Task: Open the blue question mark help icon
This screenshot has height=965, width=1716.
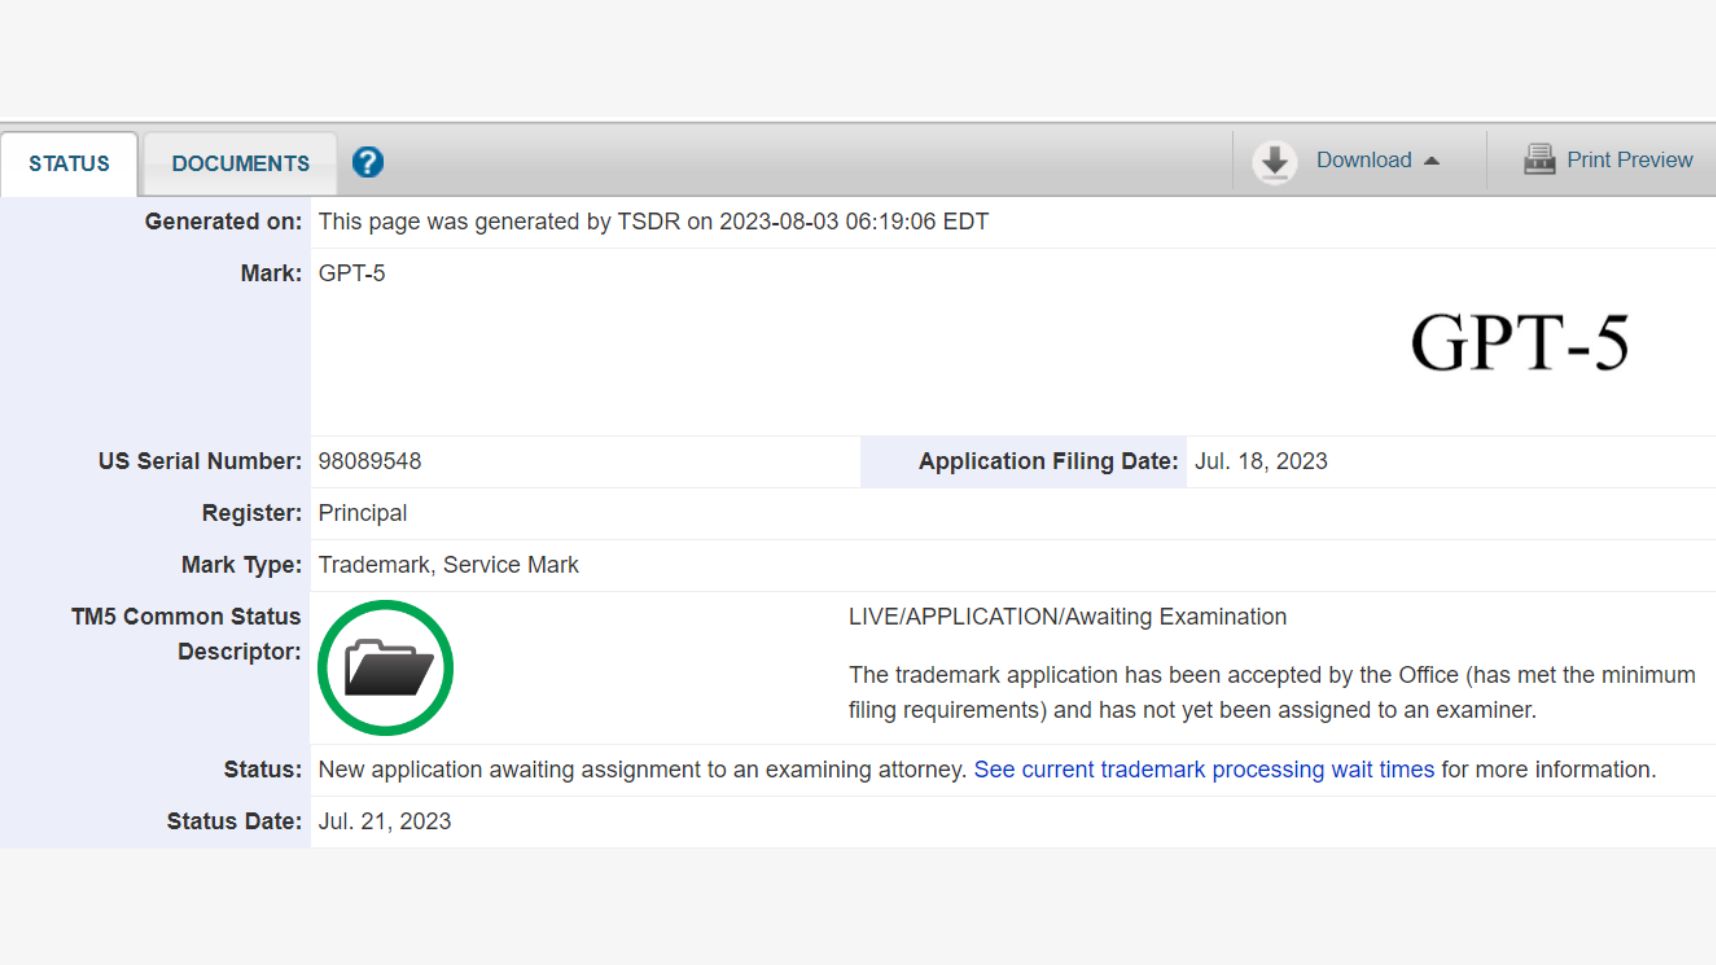Action: point(368,162)
